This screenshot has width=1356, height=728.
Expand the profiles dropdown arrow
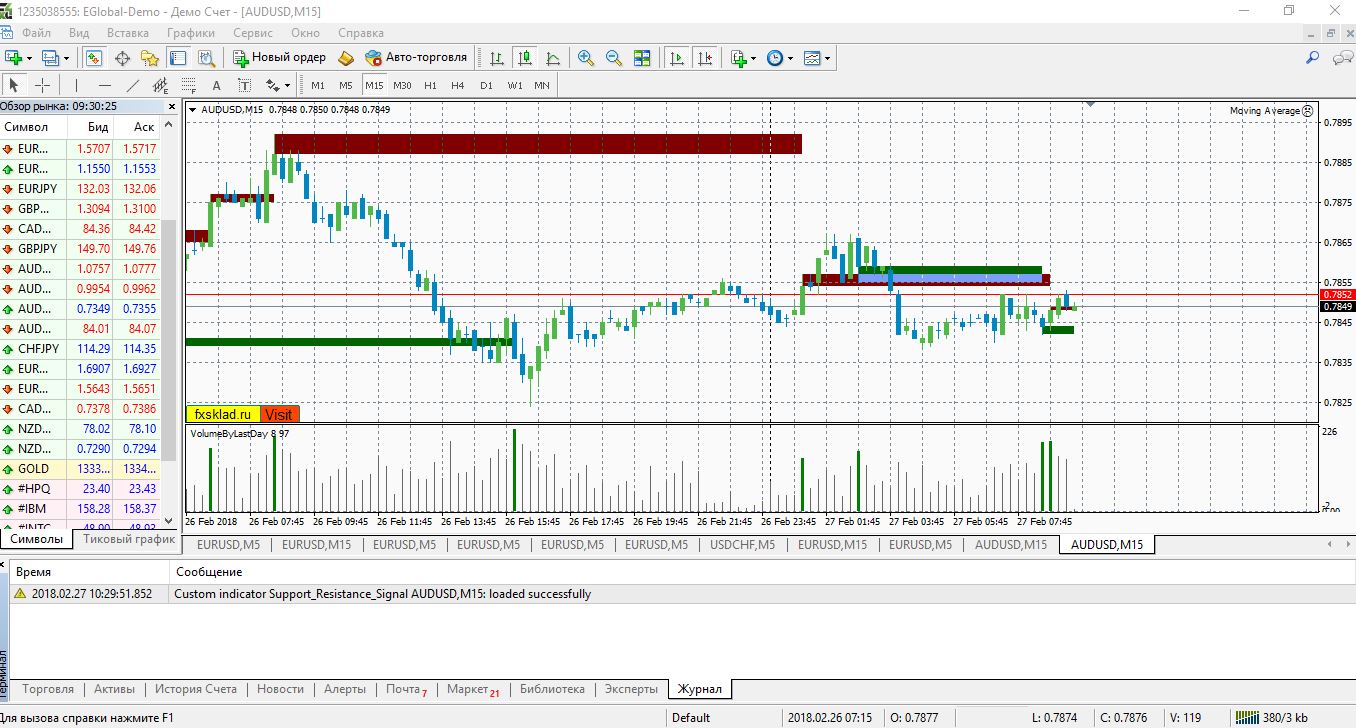[66, 58]
